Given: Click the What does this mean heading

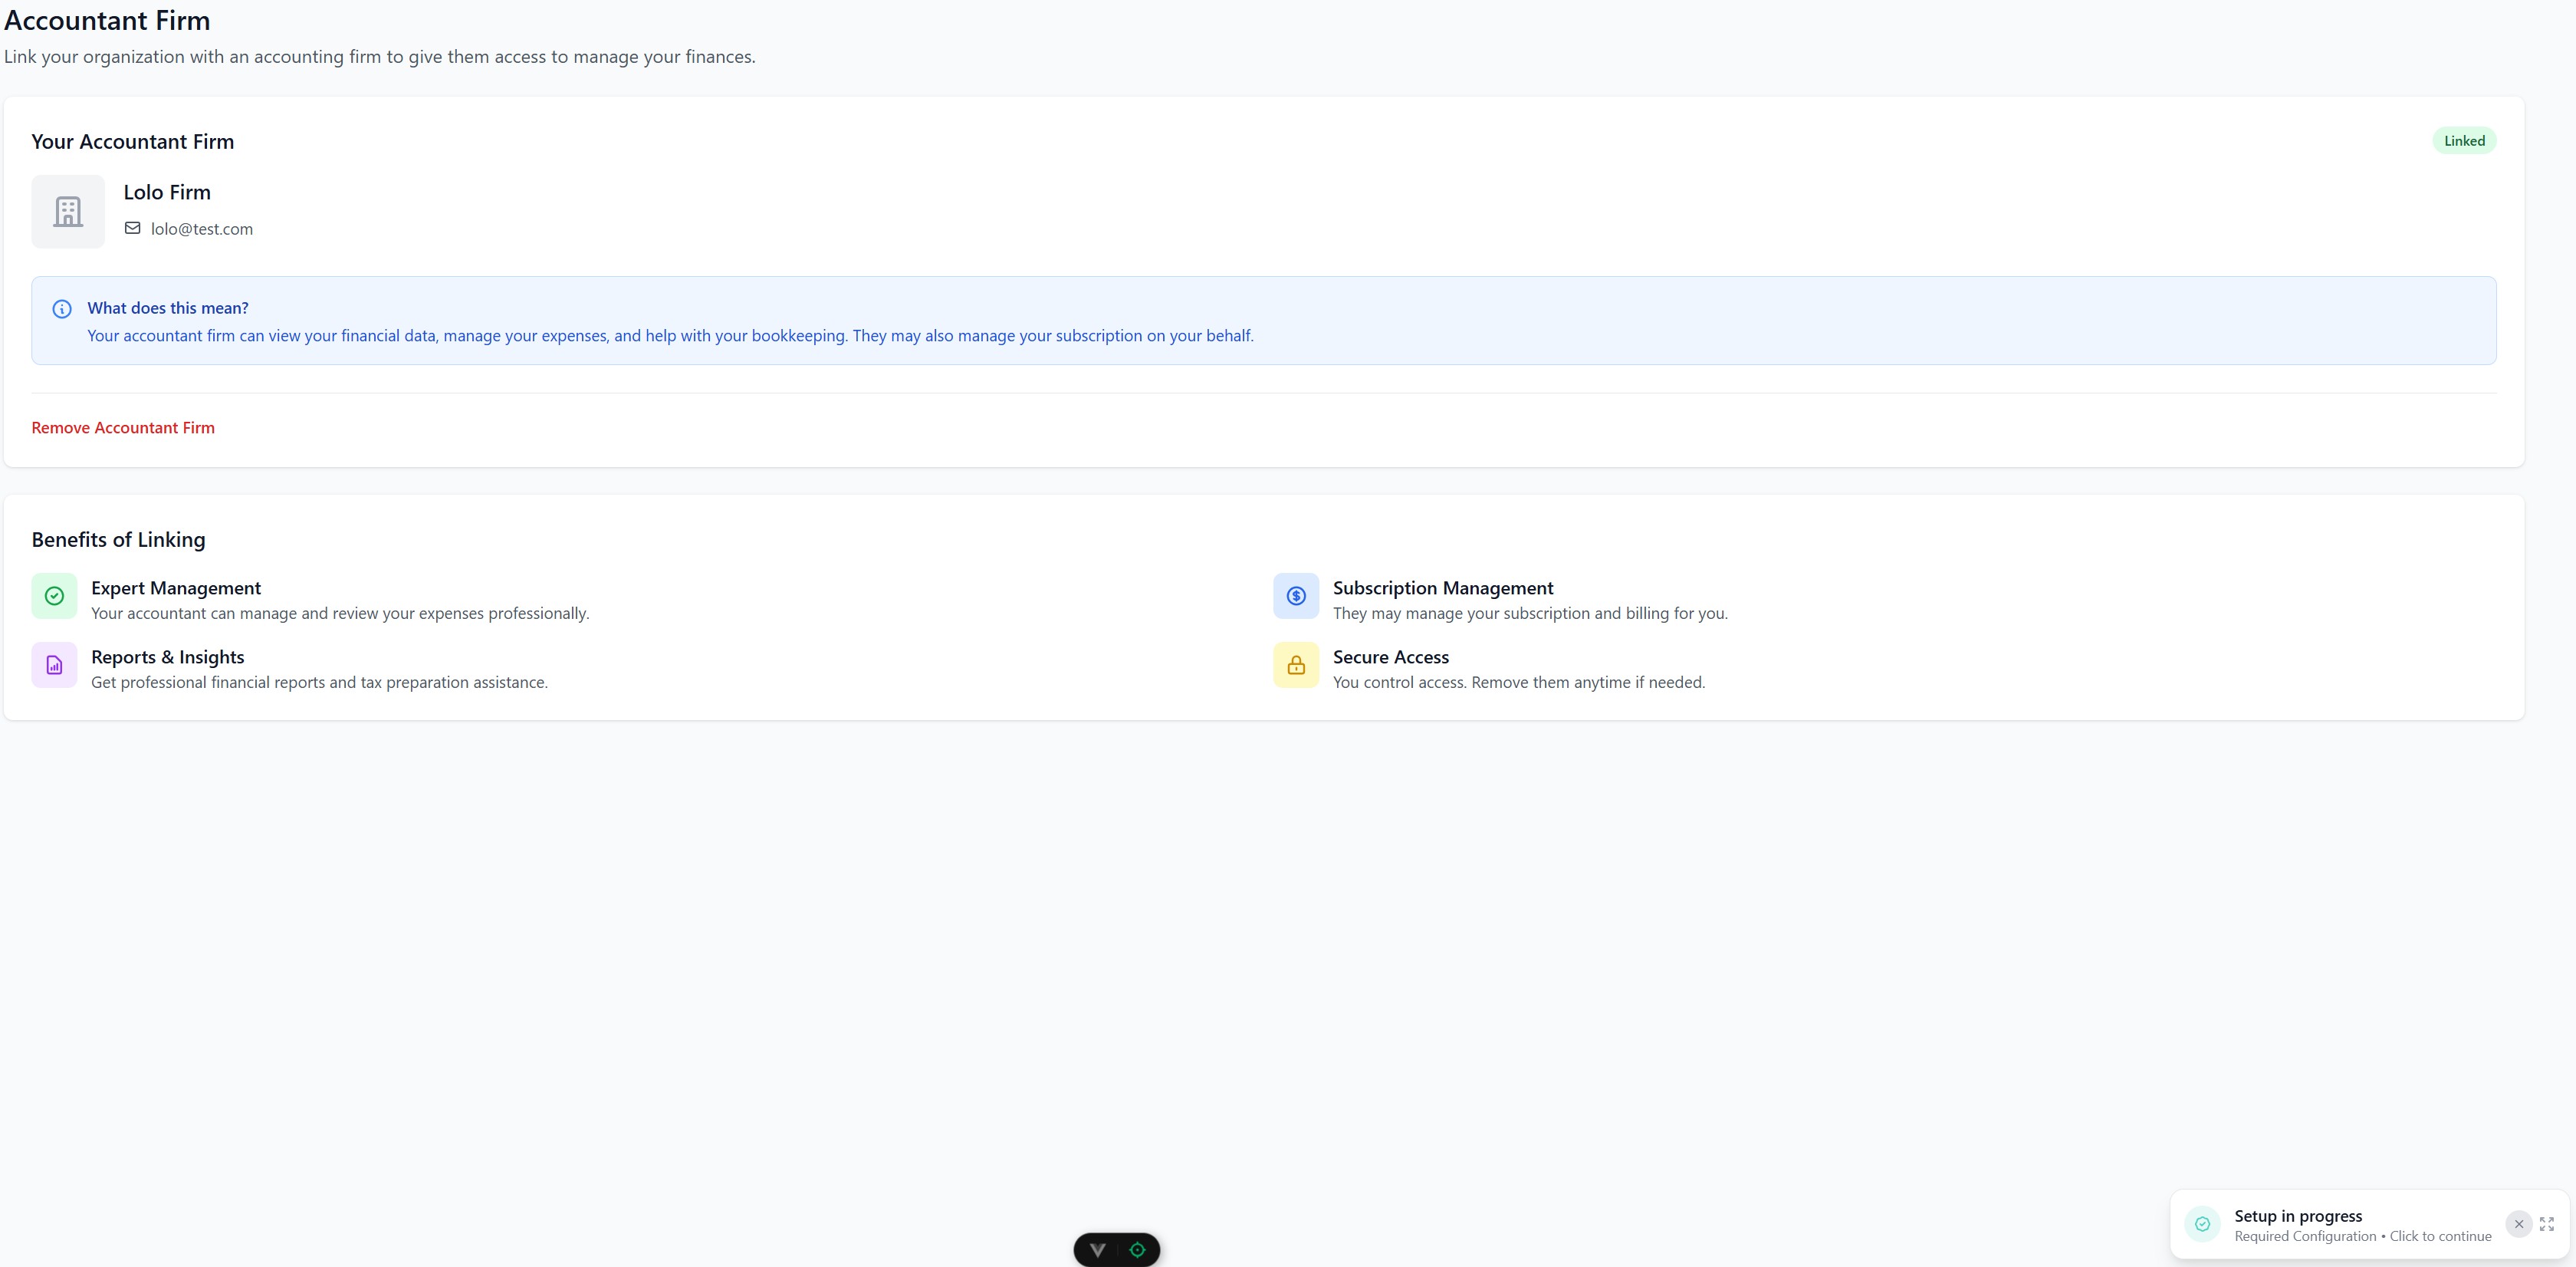Looking at the screenshot, I should click(x=167, y=308).
